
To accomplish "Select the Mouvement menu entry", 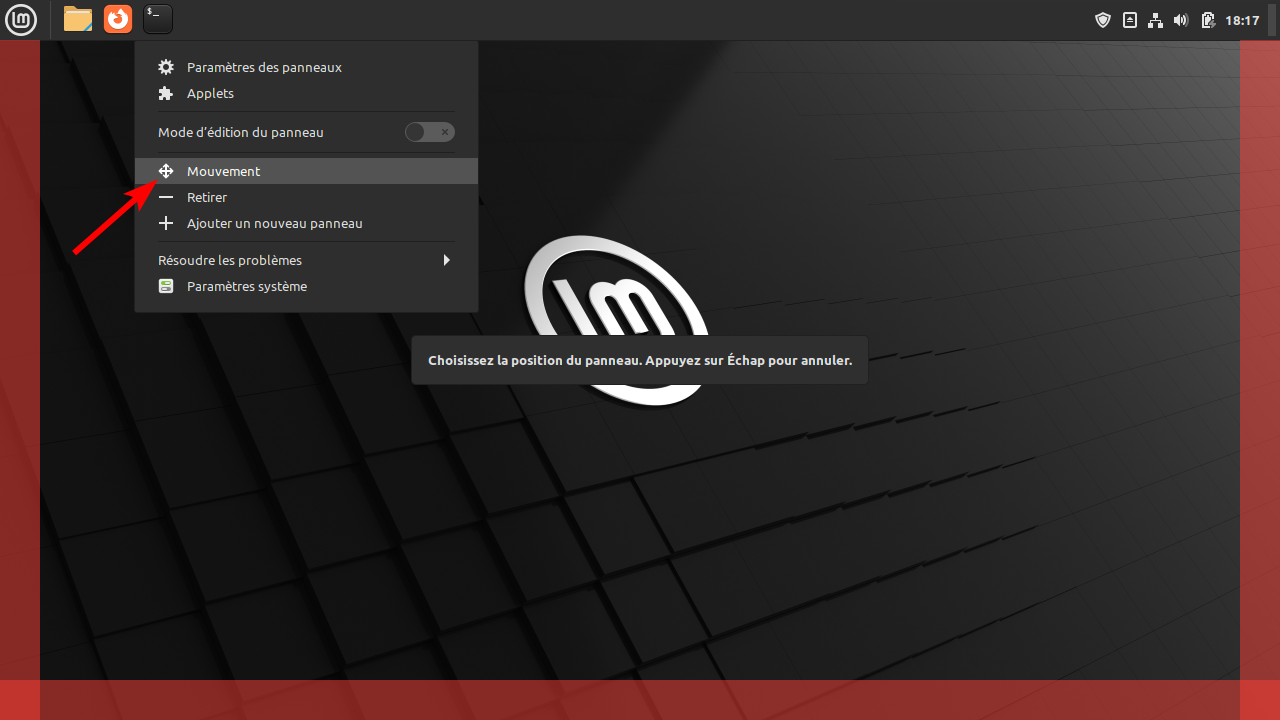I will (306, 171).
